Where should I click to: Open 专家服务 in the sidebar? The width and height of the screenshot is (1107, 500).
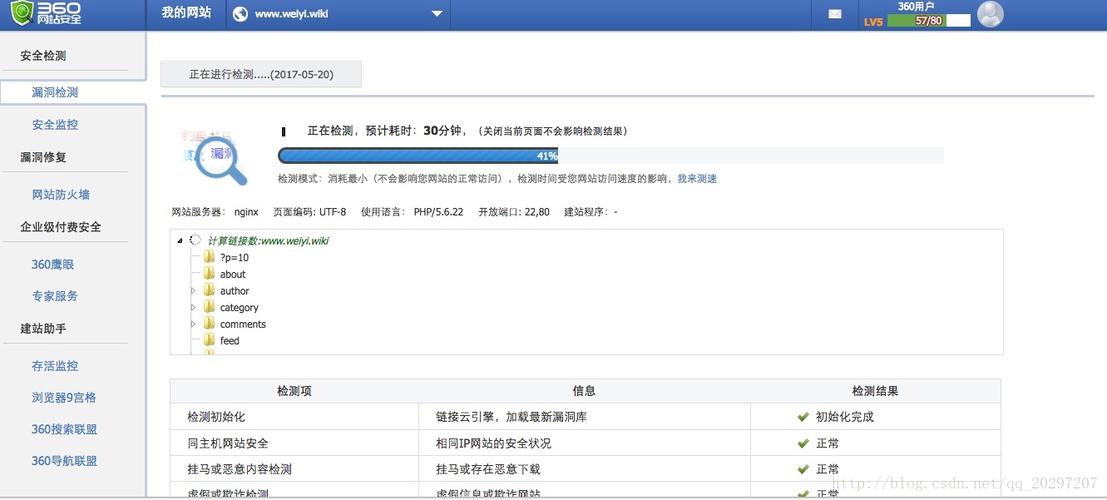coord(55,297)
